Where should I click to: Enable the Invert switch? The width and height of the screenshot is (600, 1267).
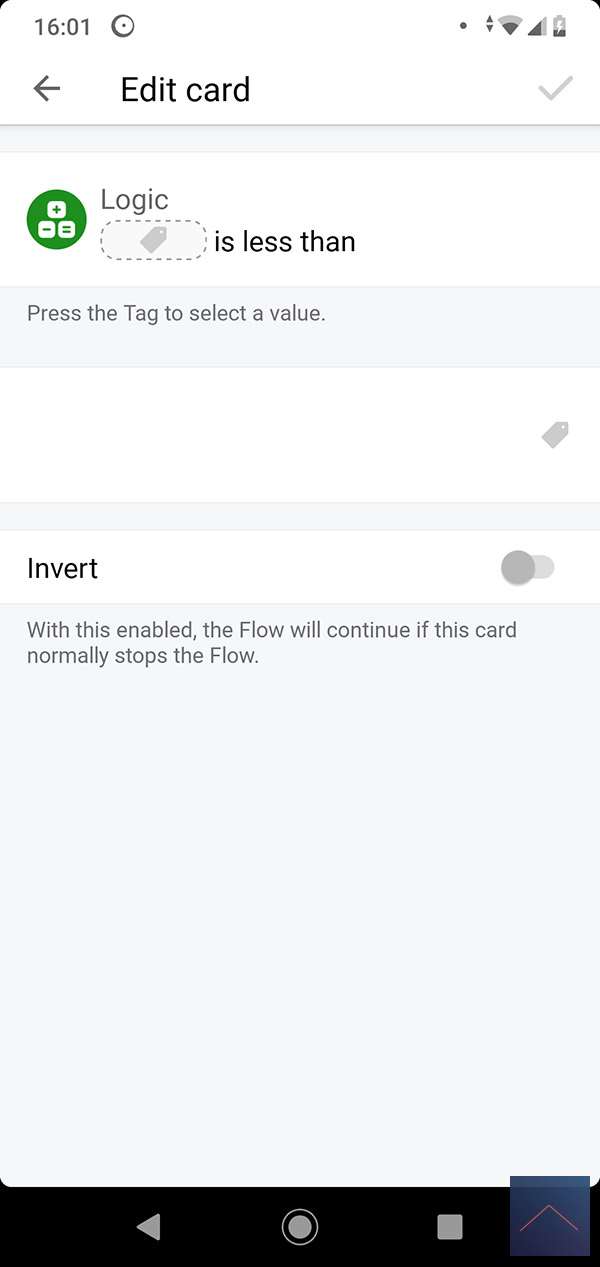(x=527, y=568)
